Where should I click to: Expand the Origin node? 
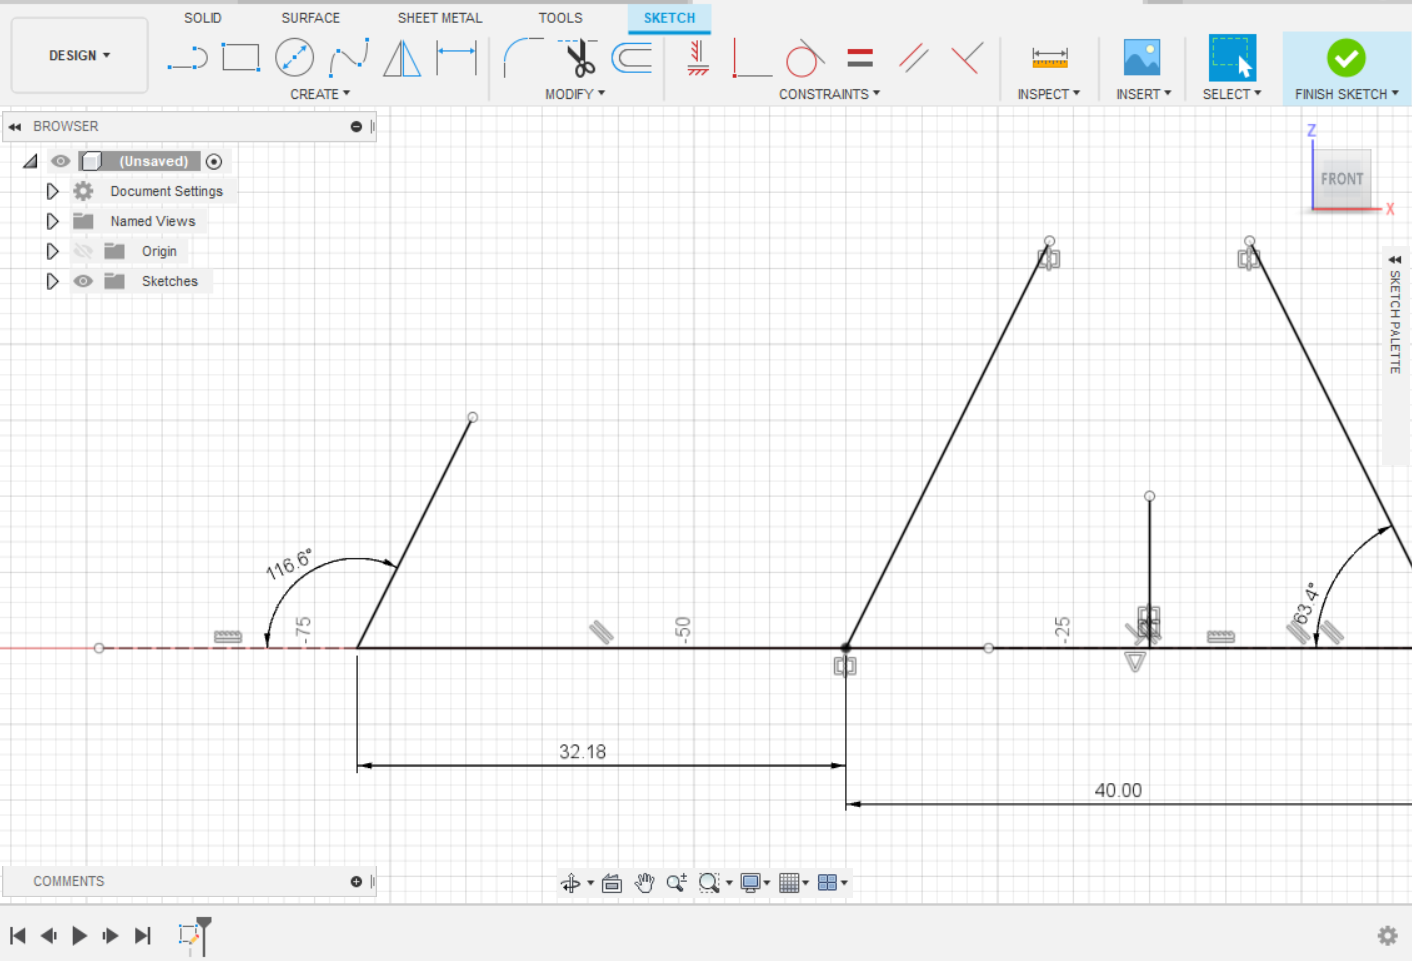[x=53, y=251]
